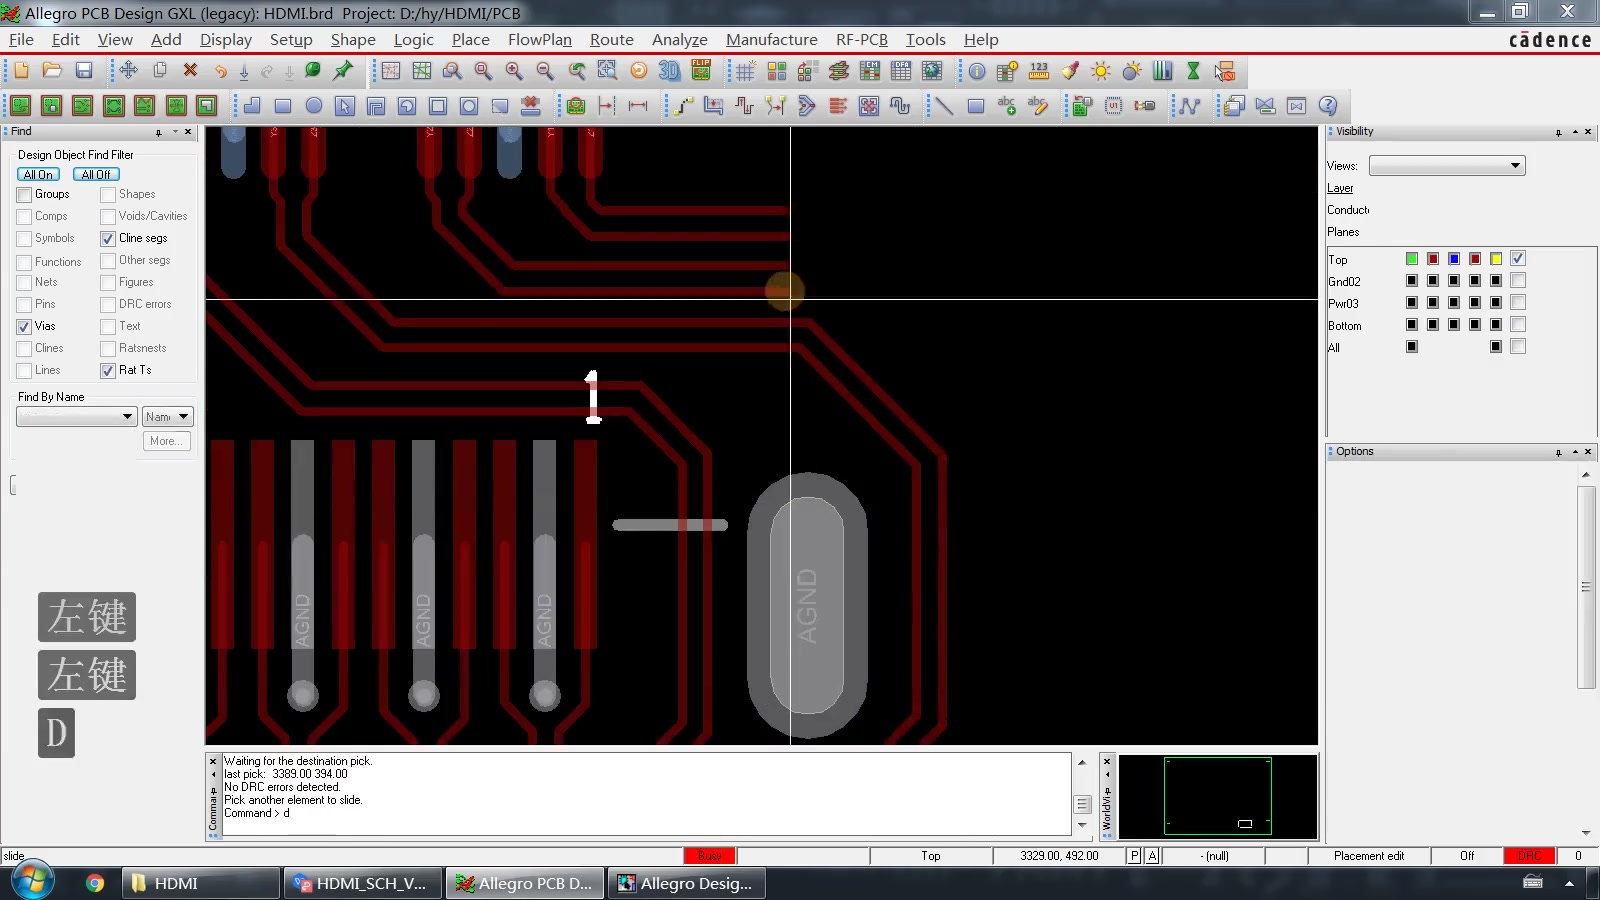The width and height of the screenshot is (1600, 900).
Task: Click the A button in status bar
Action: pyautogui.click(x=1152, y=856)
